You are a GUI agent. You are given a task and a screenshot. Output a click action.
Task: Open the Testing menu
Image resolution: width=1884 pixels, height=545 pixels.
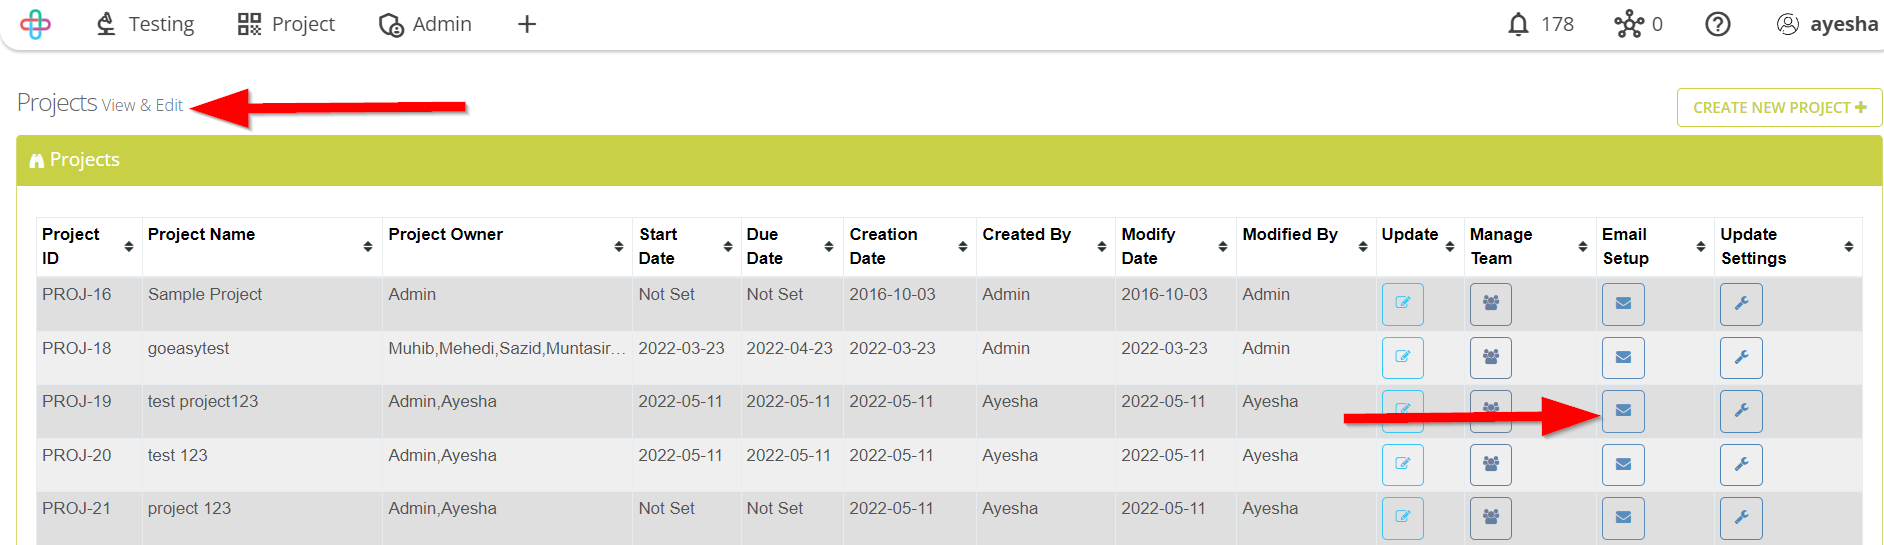[145, 24]
